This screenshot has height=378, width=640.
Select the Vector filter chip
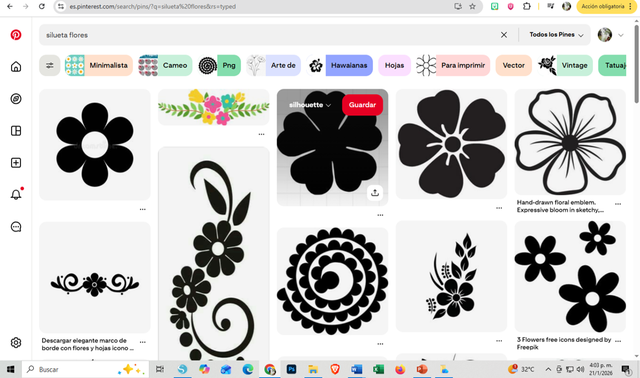pyautogui.click(x=513, y=65)
